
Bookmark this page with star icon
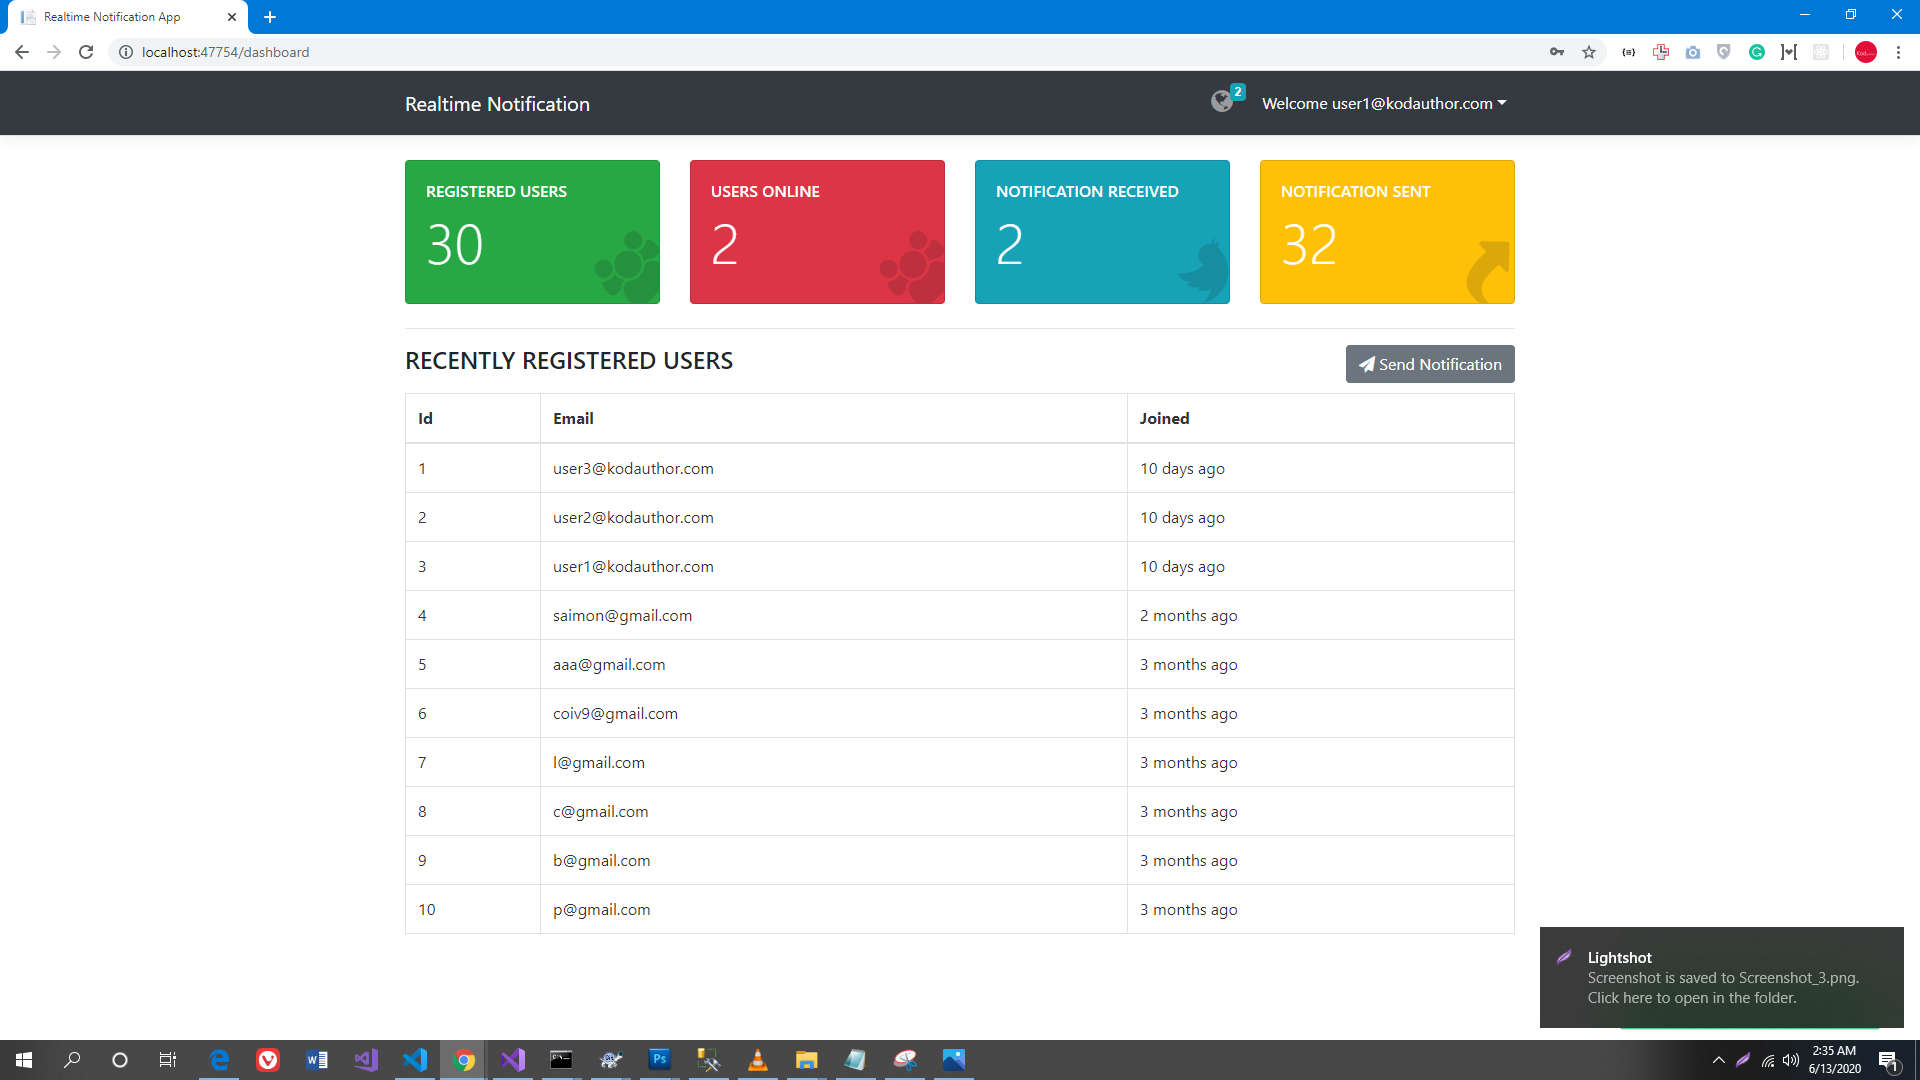tap(1589, 52)
